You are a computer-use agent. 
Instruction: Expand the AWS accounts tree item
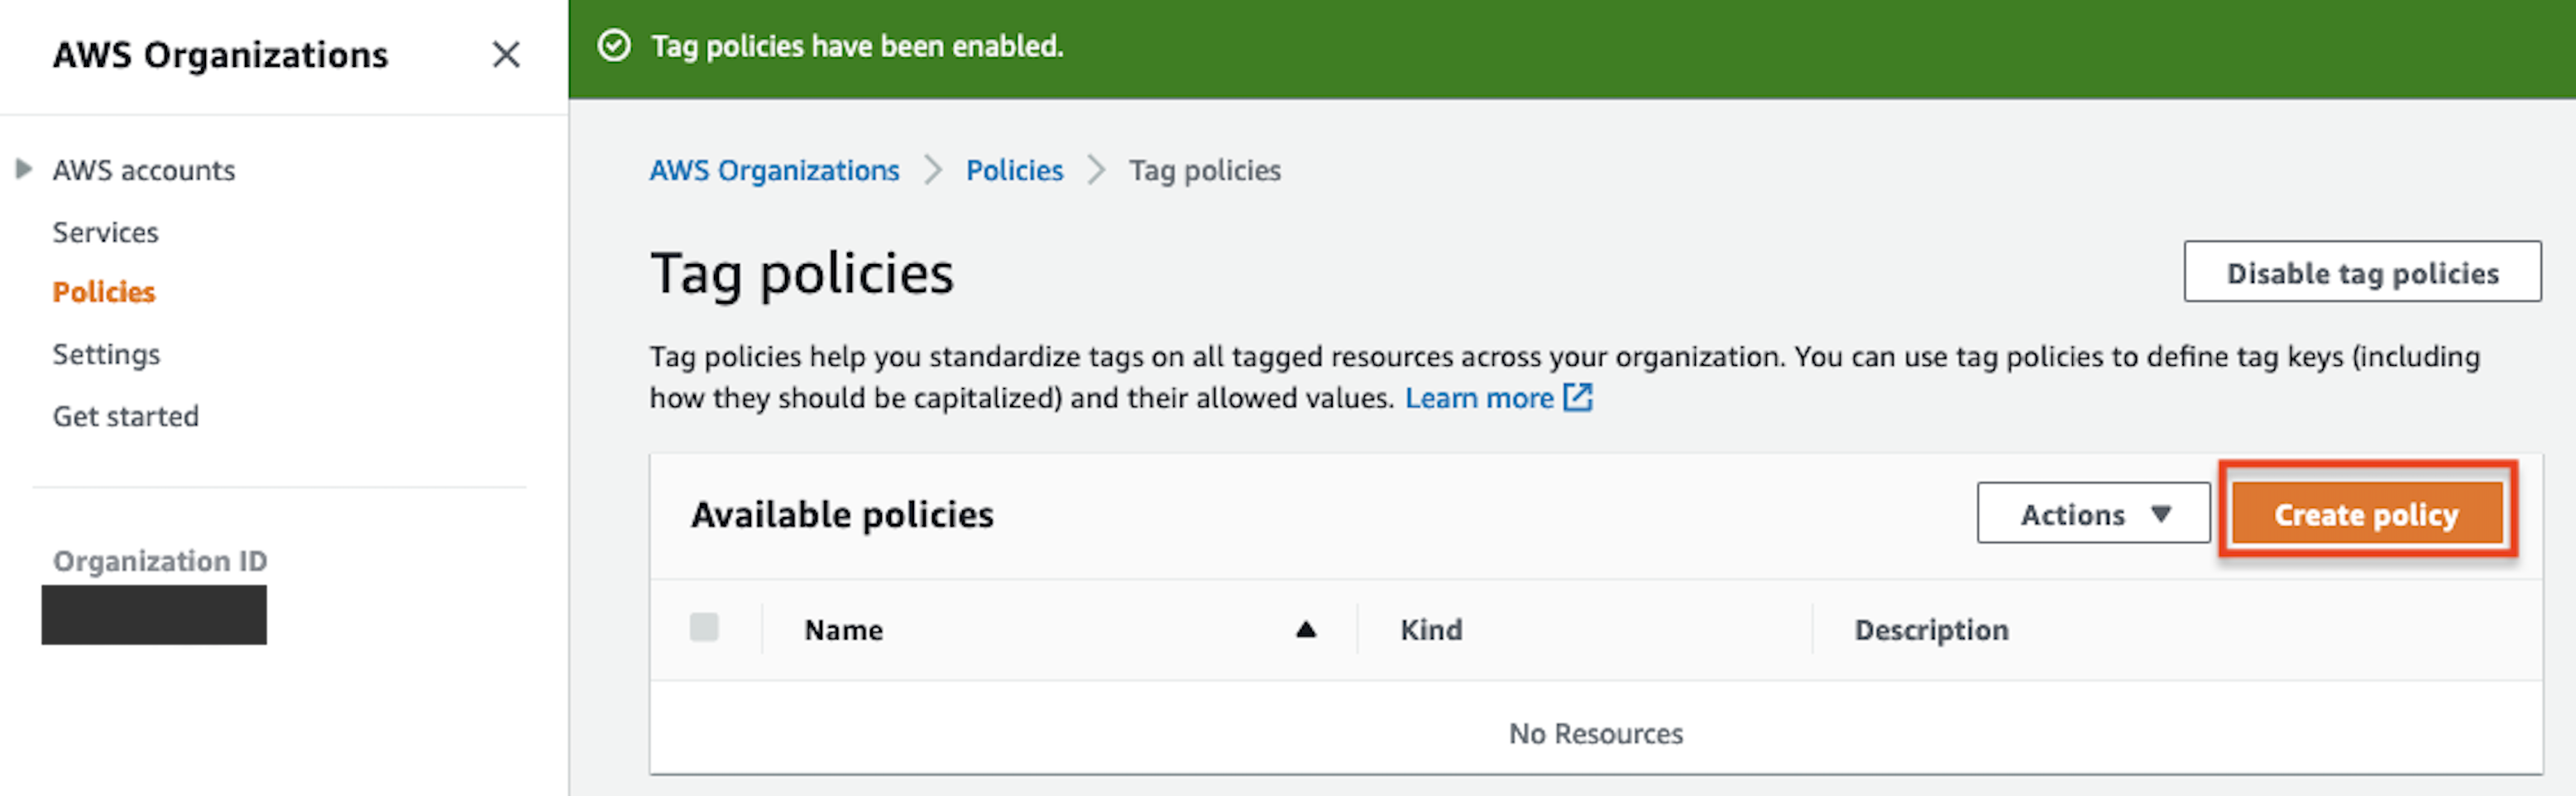(22, 169)
